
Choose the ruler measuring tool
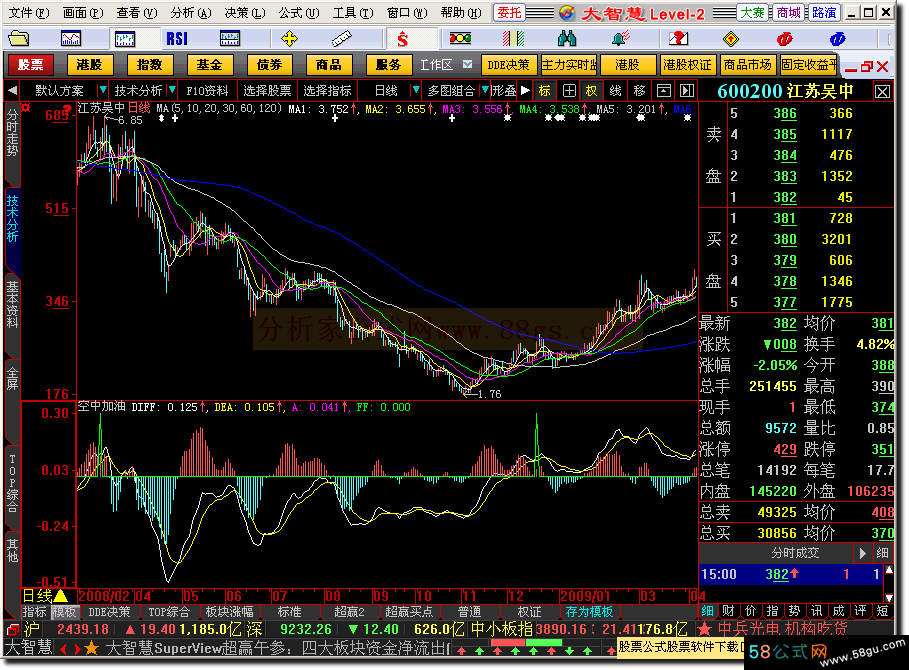pos(341,39)
